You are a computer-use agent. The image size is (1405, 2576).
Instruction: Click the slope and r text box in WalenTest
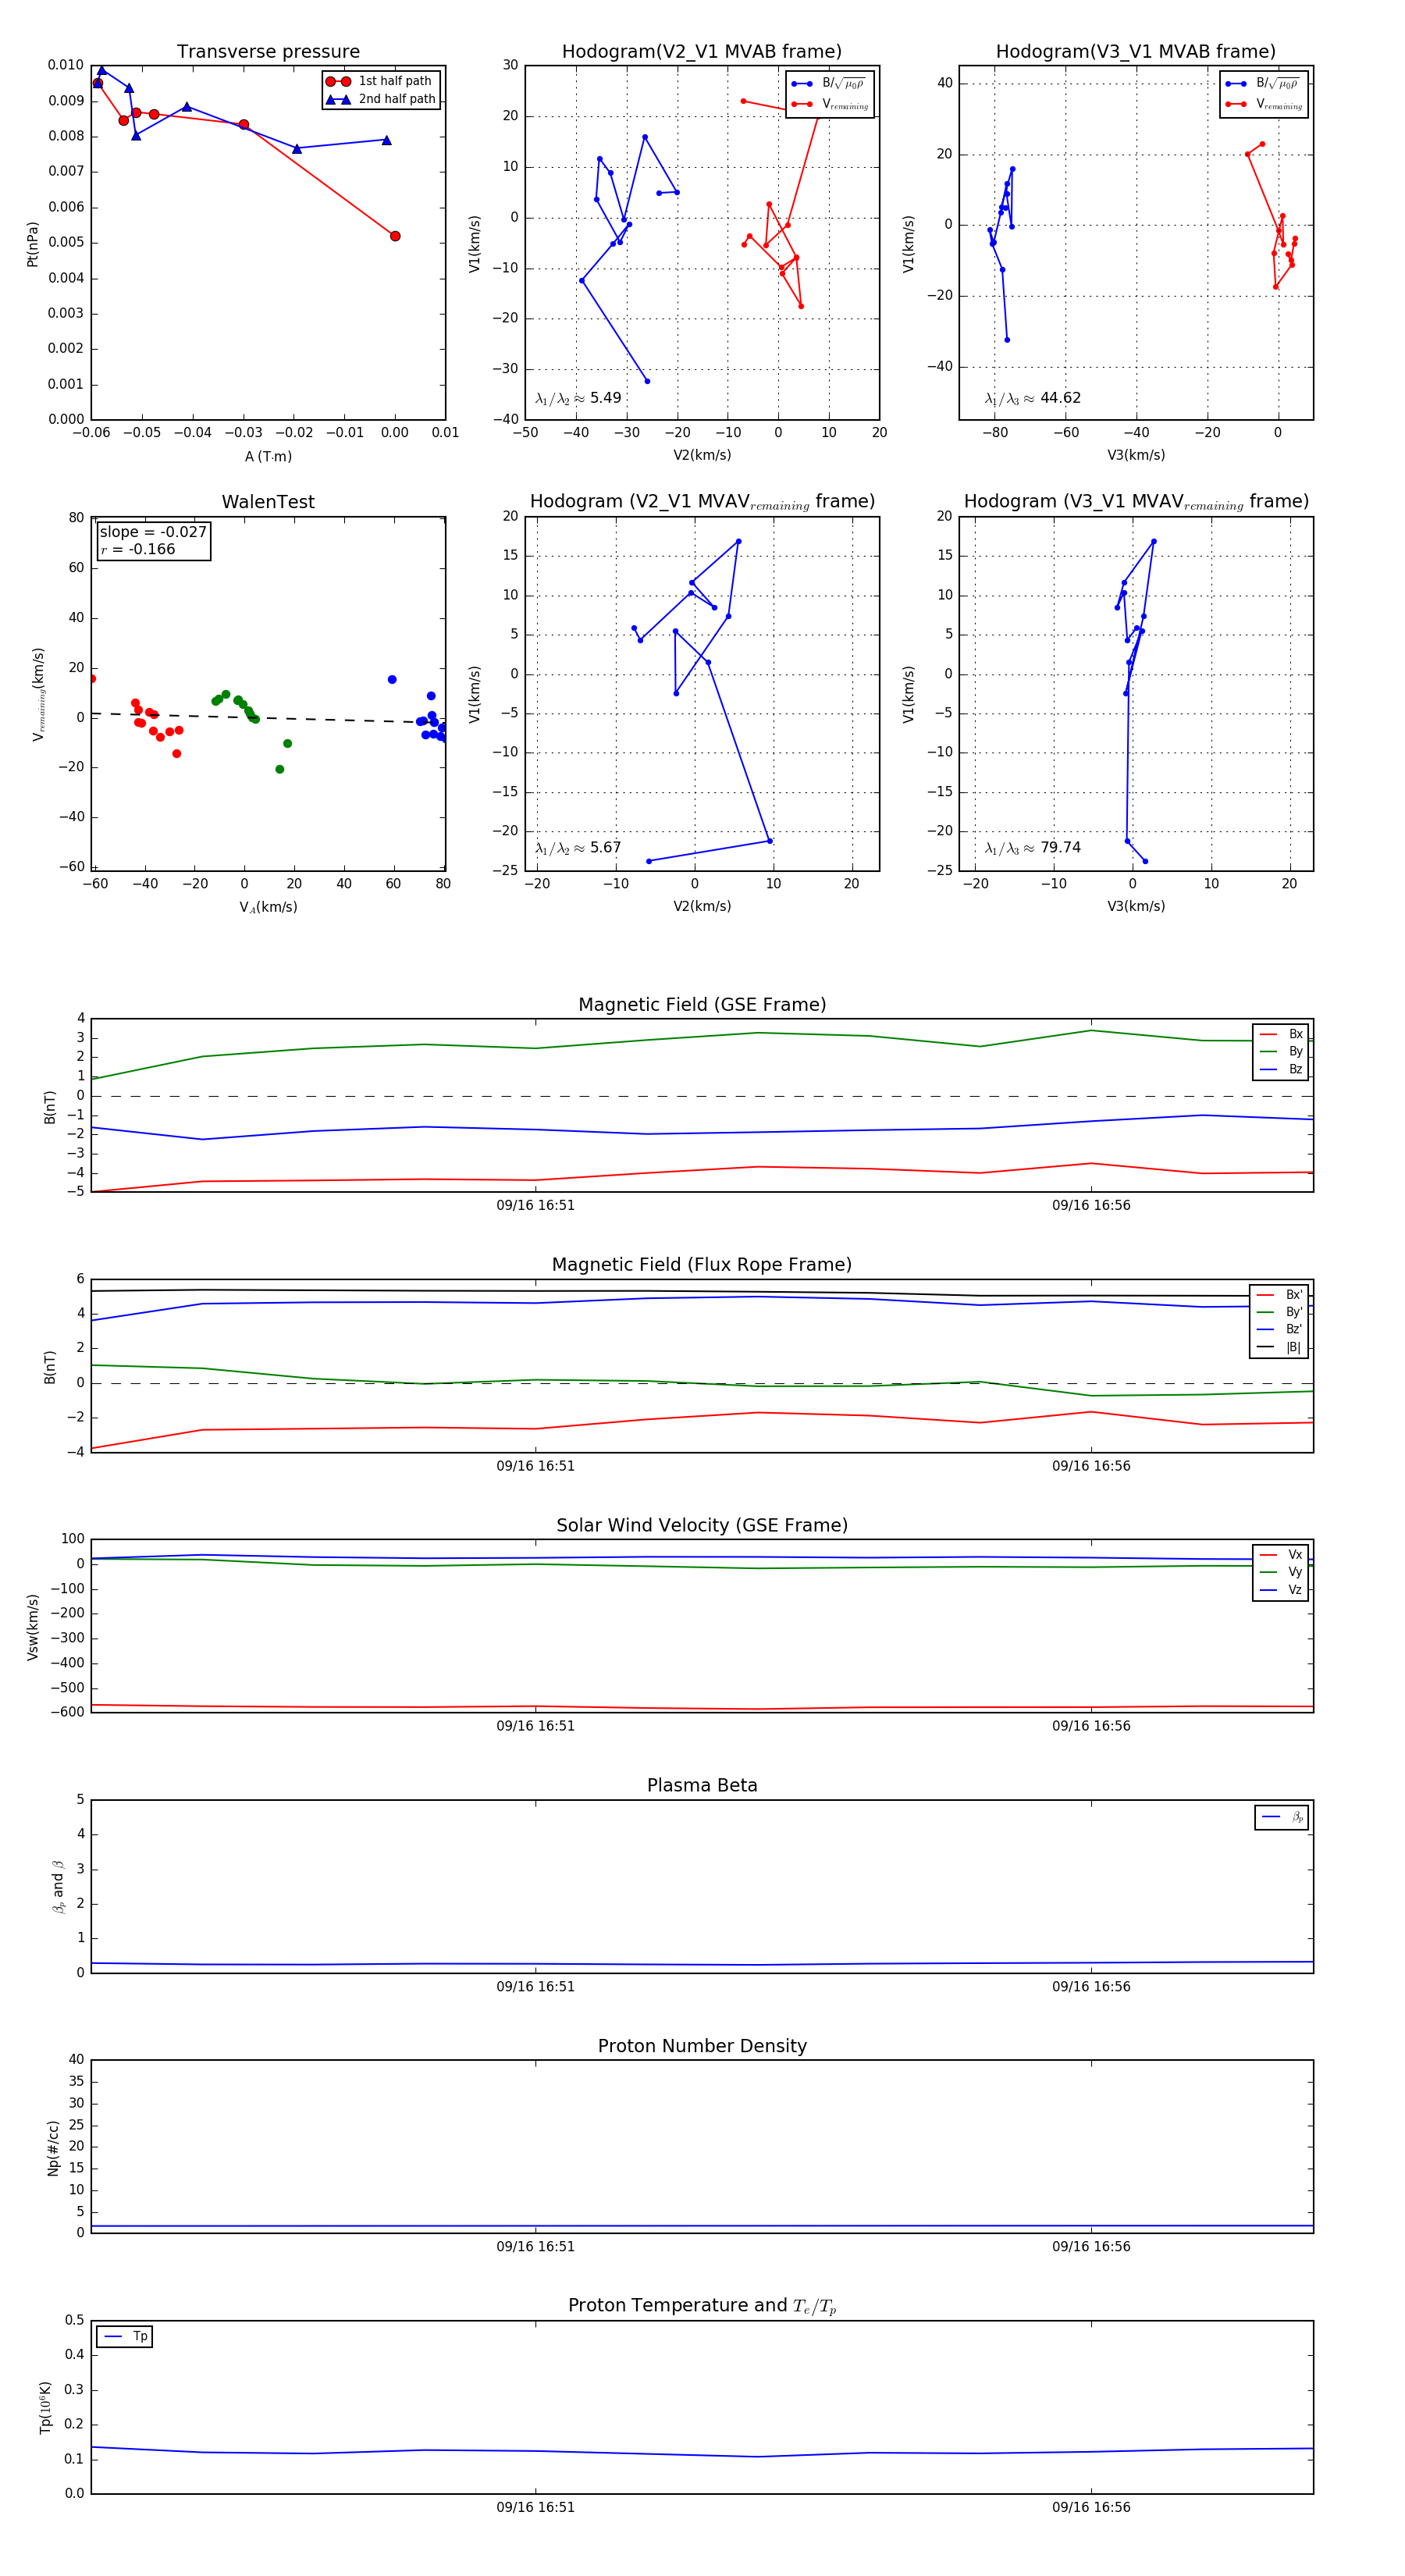(153, 541)
